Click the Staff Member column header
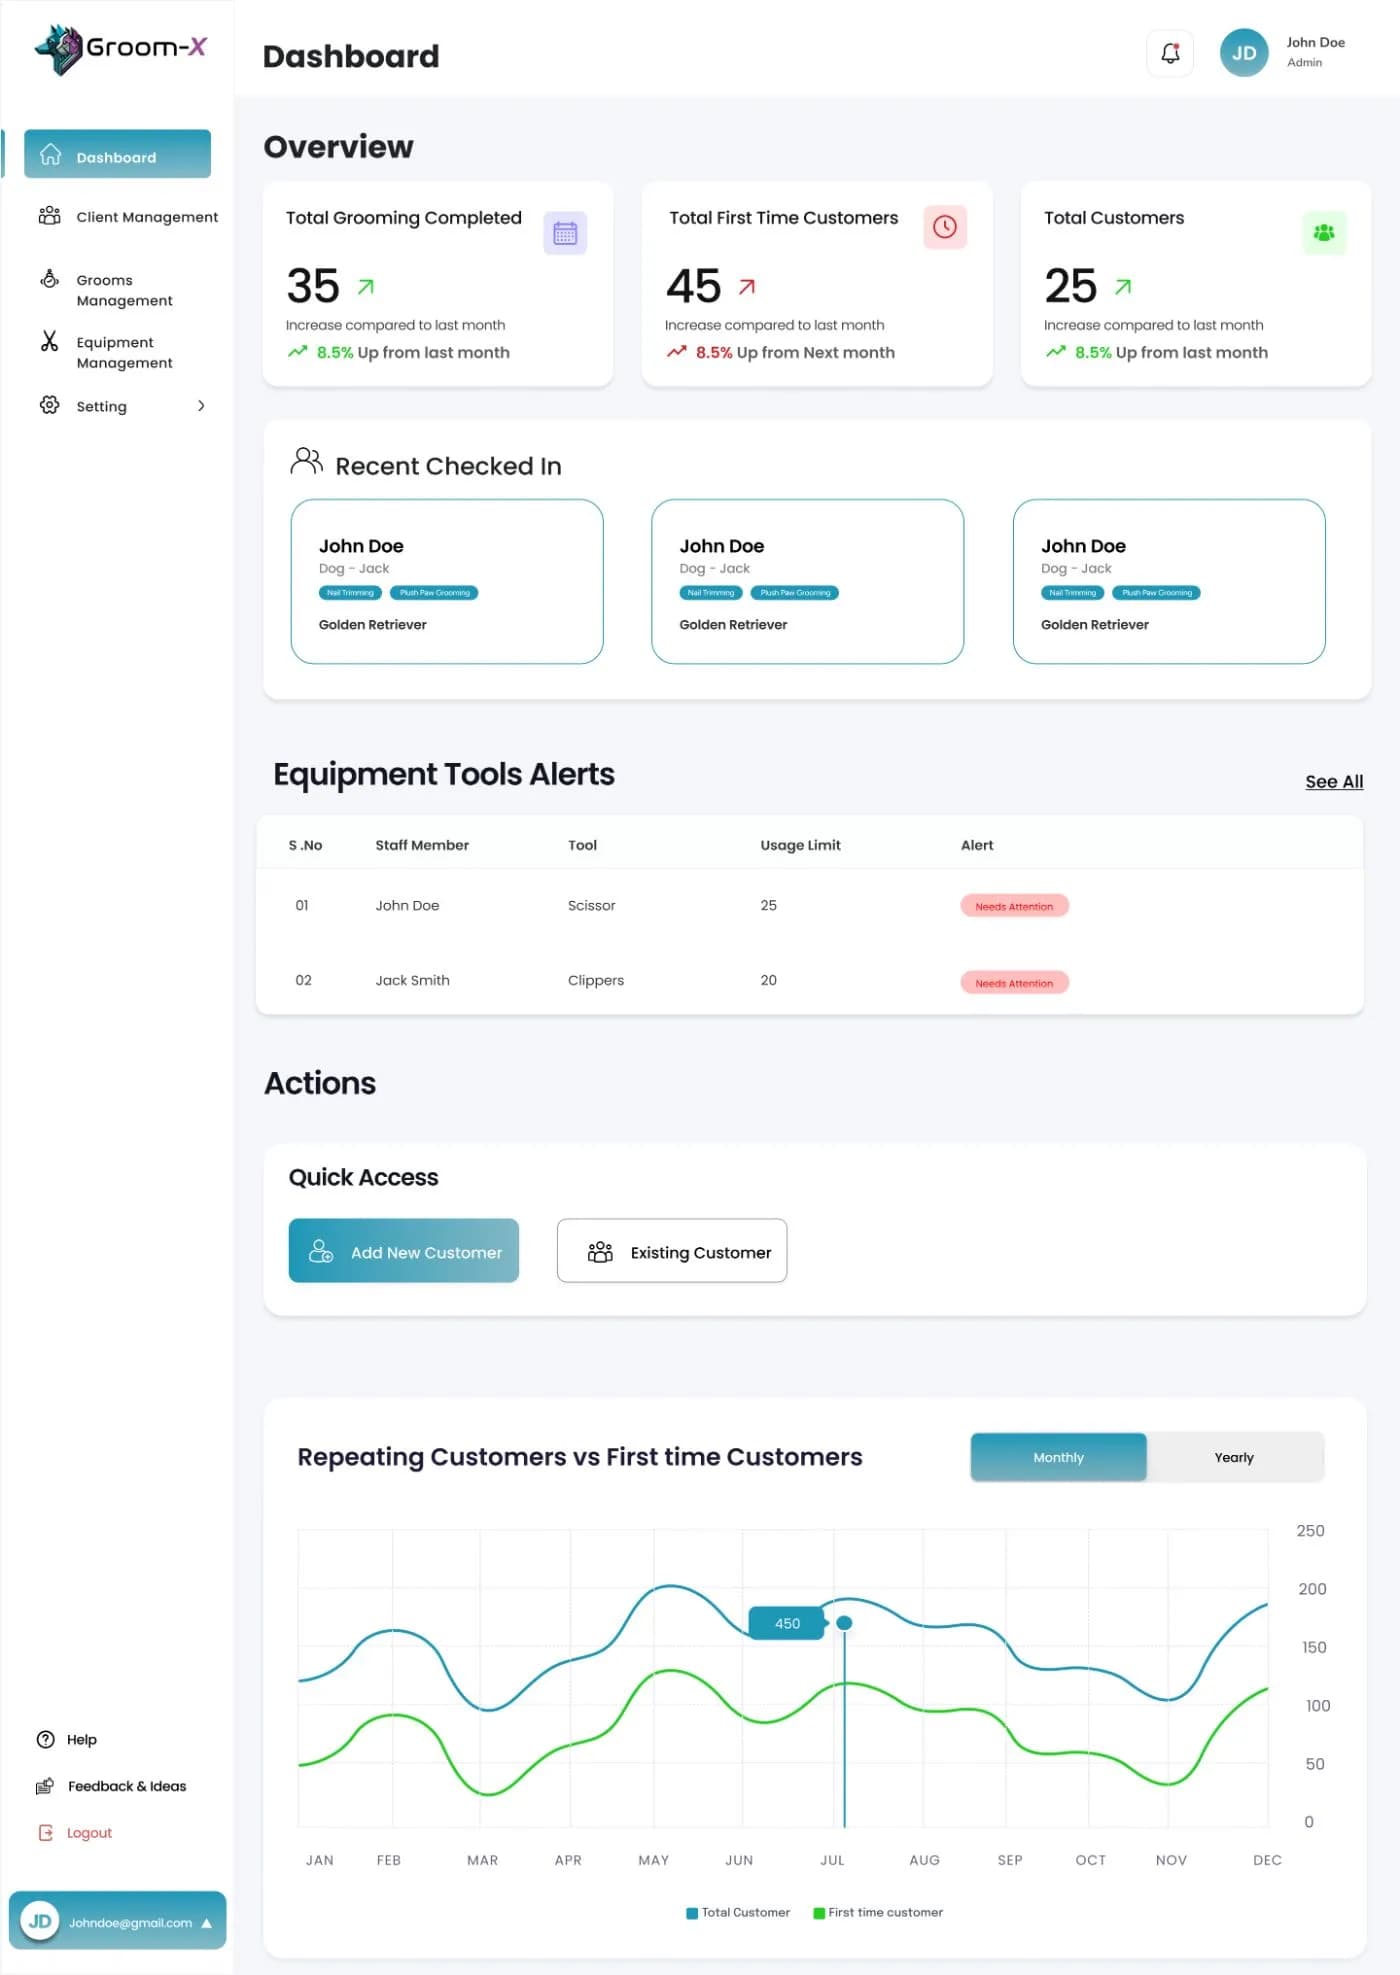The height and width of the screenshot is (1975, 1400). click(422, 845)
